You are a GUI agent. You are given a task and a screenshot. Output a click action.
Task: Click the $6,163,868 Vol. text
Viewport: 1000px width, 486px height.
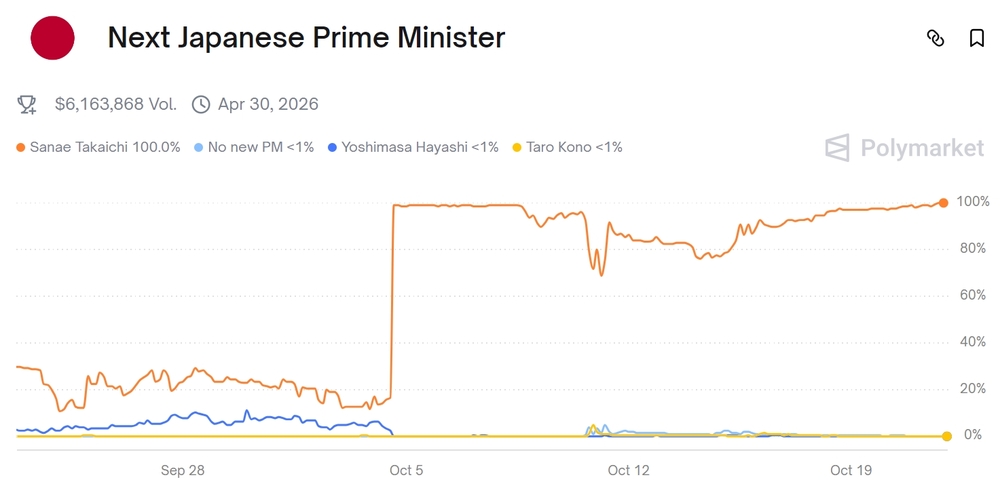coord(116,104)
